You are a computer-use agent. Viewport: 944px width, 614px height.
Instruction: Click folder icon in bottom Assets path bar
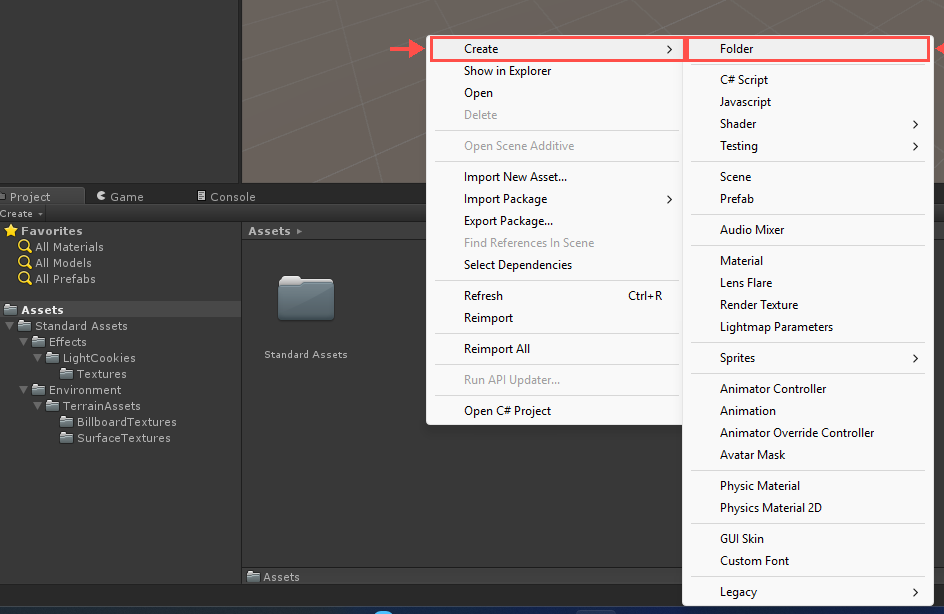point(253,576)
